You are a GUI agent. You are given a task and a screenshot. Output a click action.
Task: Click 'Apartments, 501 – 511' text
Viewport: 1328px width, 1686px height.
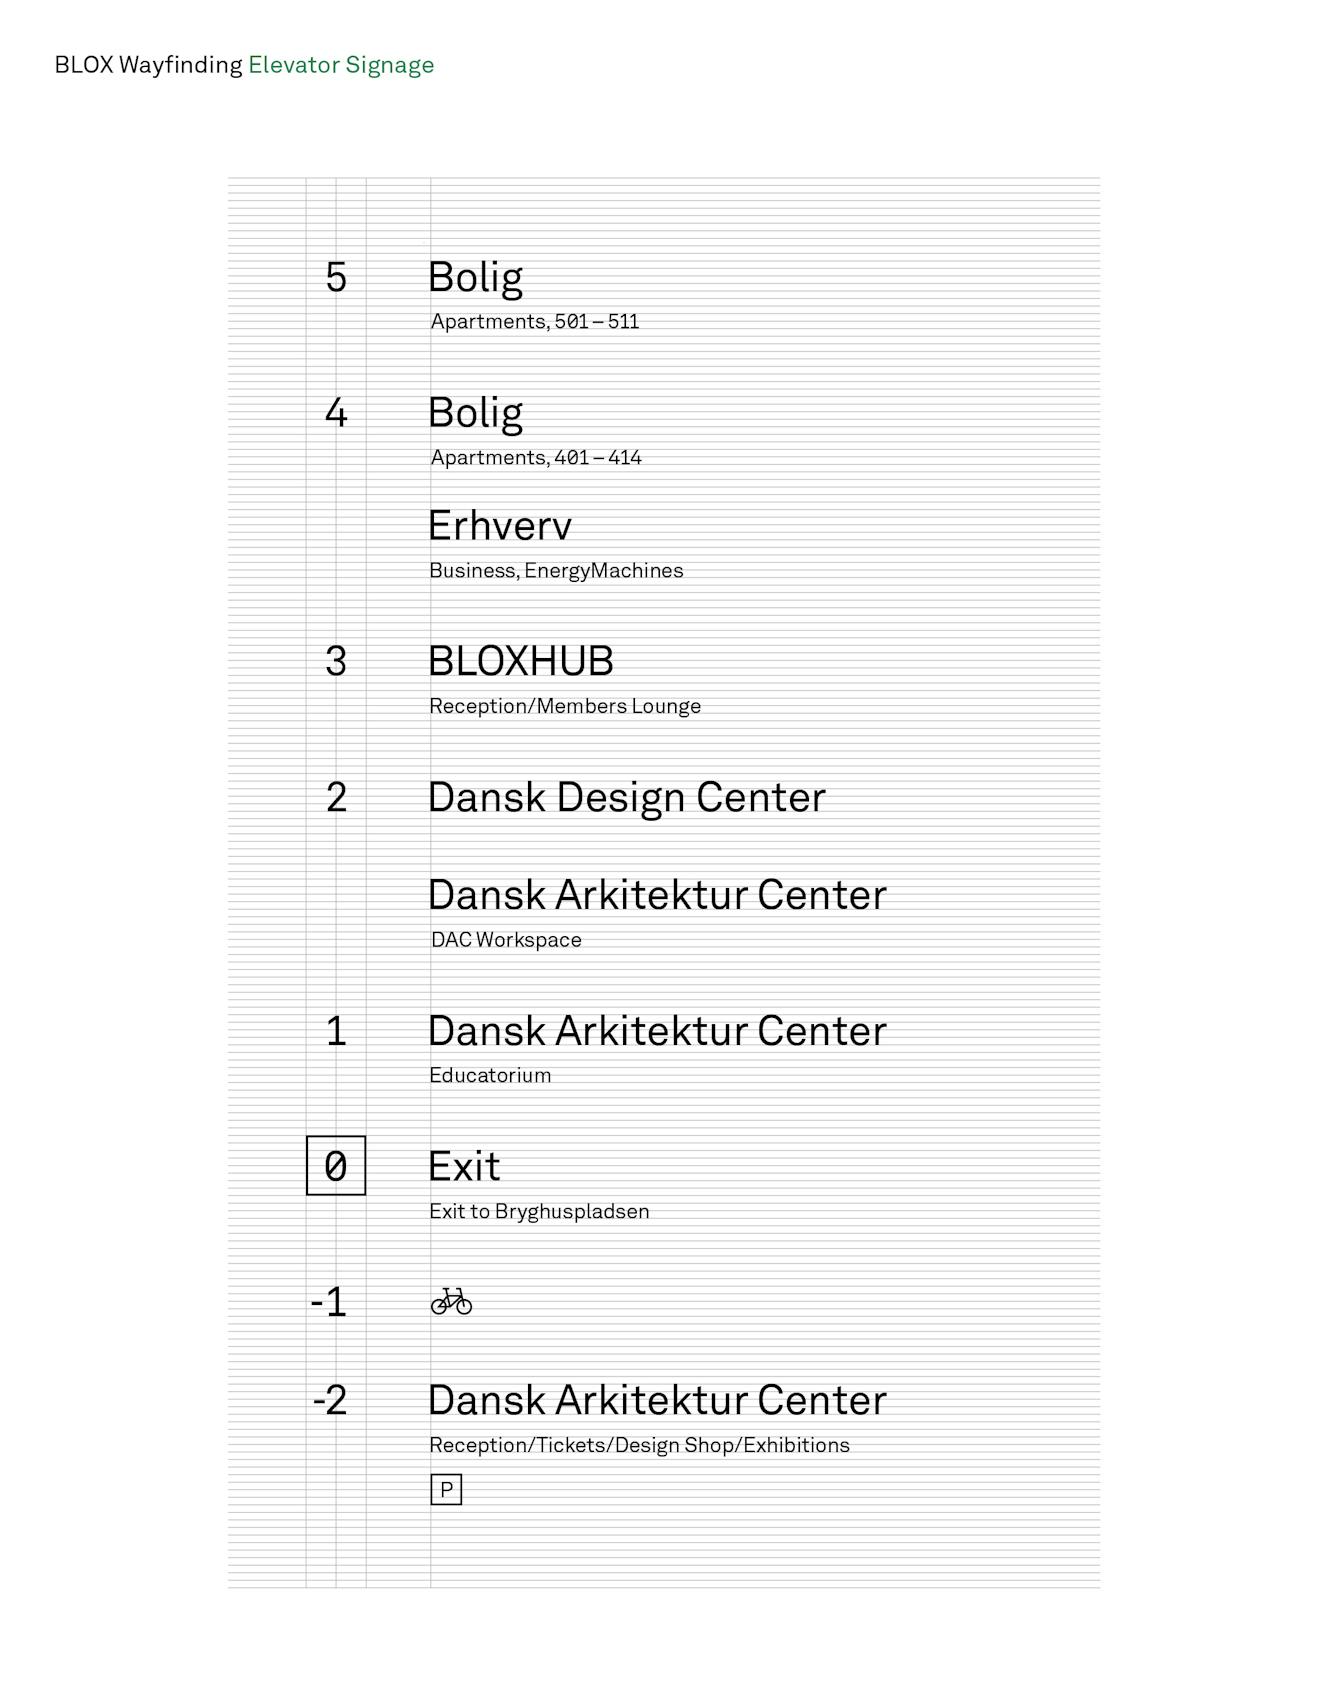[535, 321]
